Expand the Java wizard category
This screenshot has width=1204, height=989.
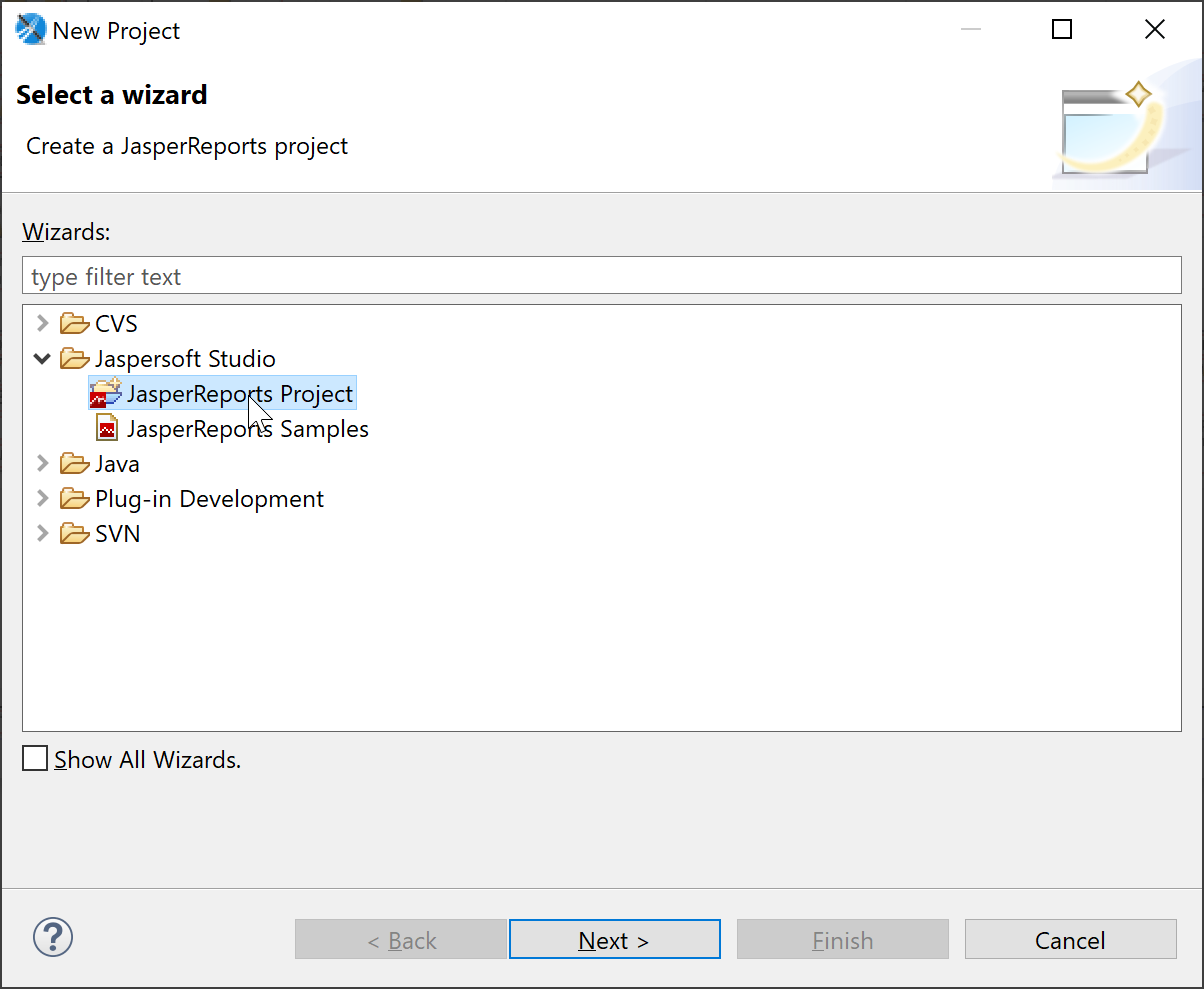click(x=42, y=464)
